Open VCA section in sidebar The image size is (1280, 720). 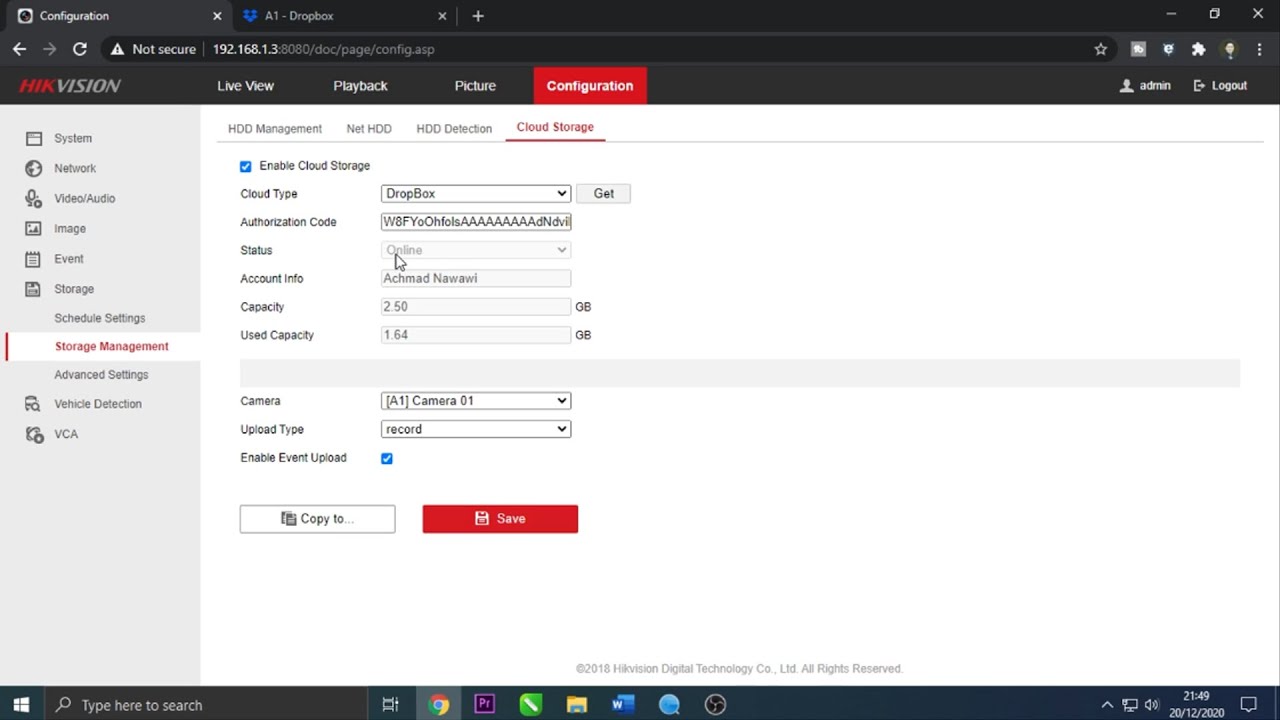point(66,434)
